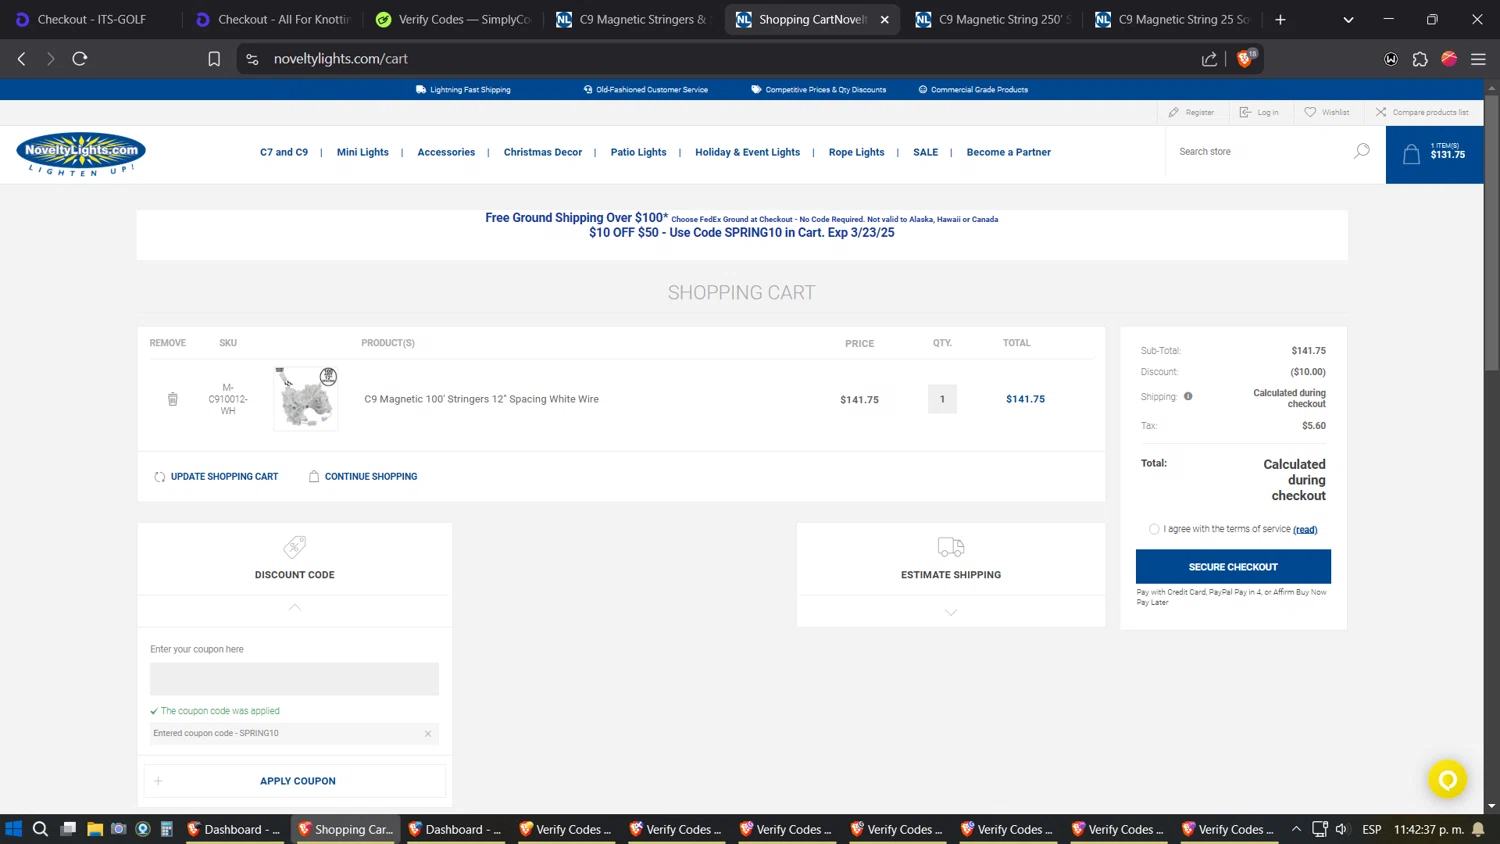Click the Secure Checkout button

point(1233,566)
